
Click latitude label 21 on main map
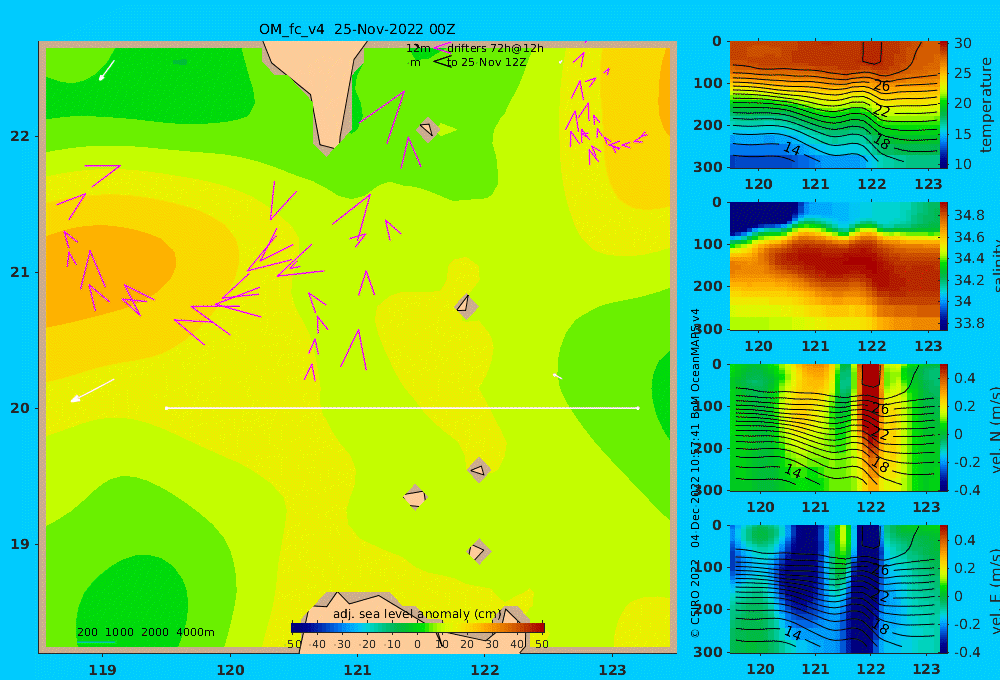click(20, 272)
